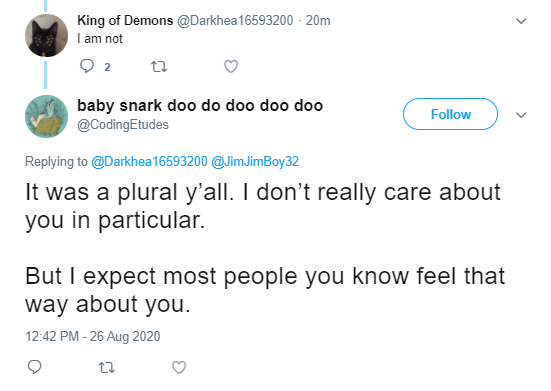Open the 20m timestamp link

[318, 20]
